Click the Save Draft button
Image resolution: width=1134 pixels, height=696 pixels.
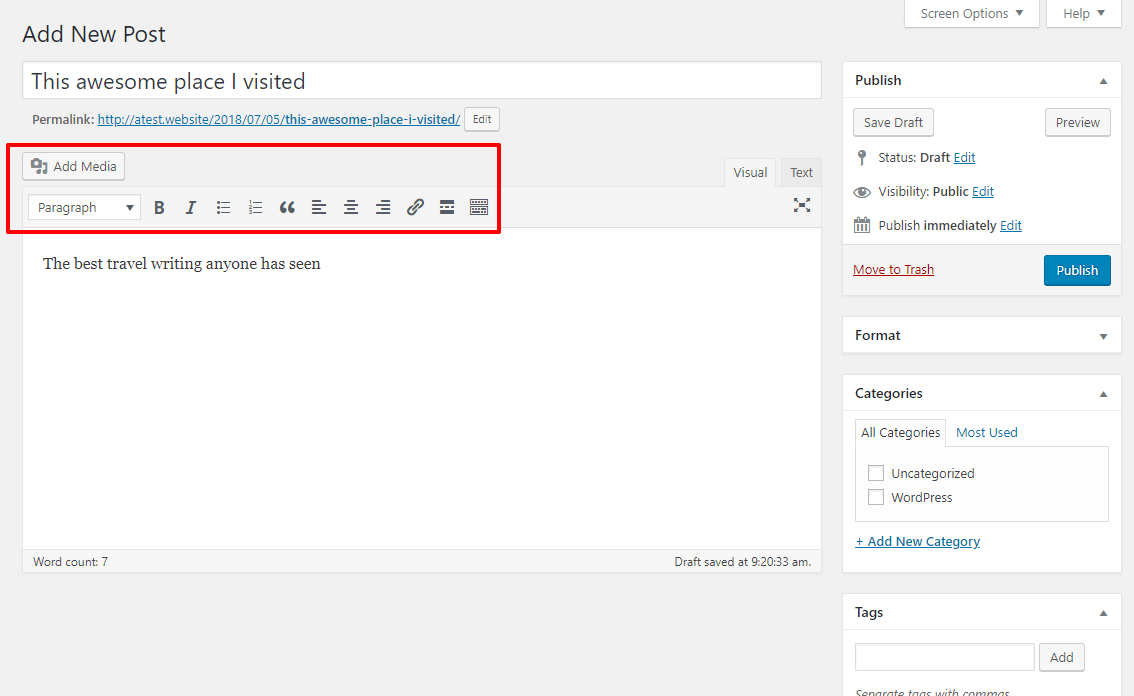[893, 122]
